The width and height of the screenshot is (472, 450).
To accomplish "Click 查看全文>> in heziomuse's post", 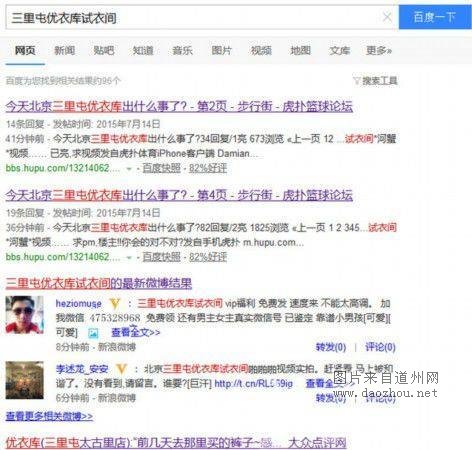I will (x=135, y=332).
